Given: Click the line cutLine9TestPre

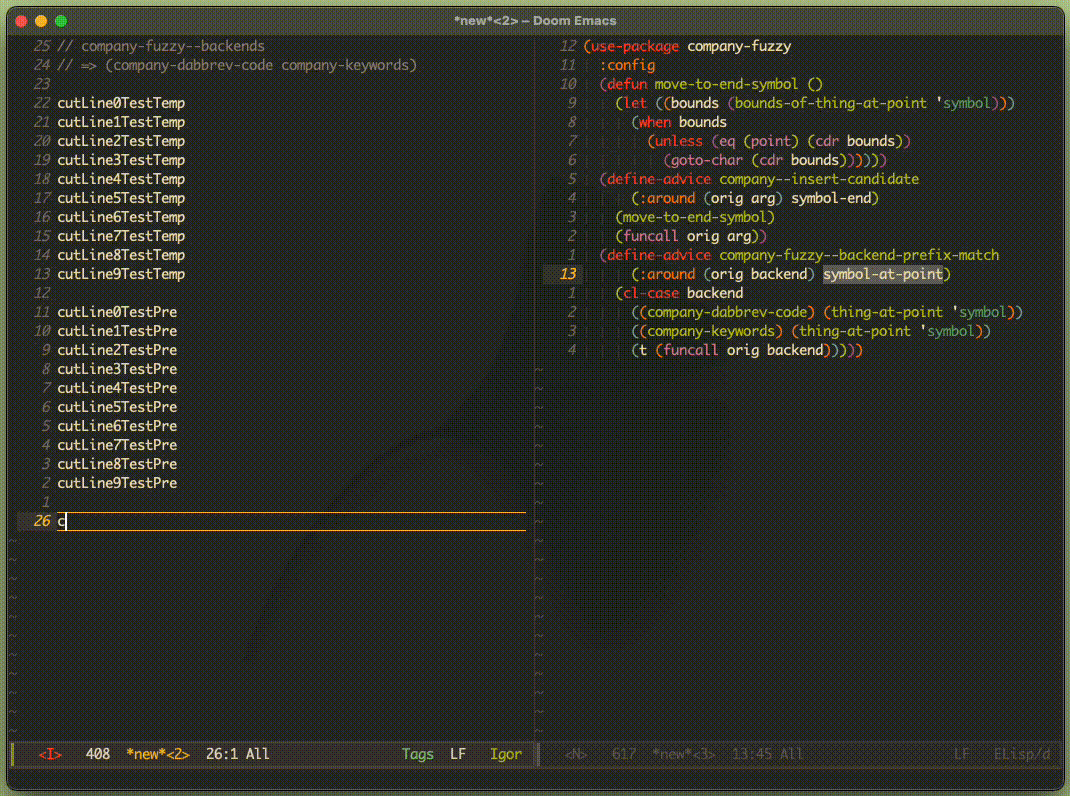Looking at the screenshot, I should [x=117, y=483].
